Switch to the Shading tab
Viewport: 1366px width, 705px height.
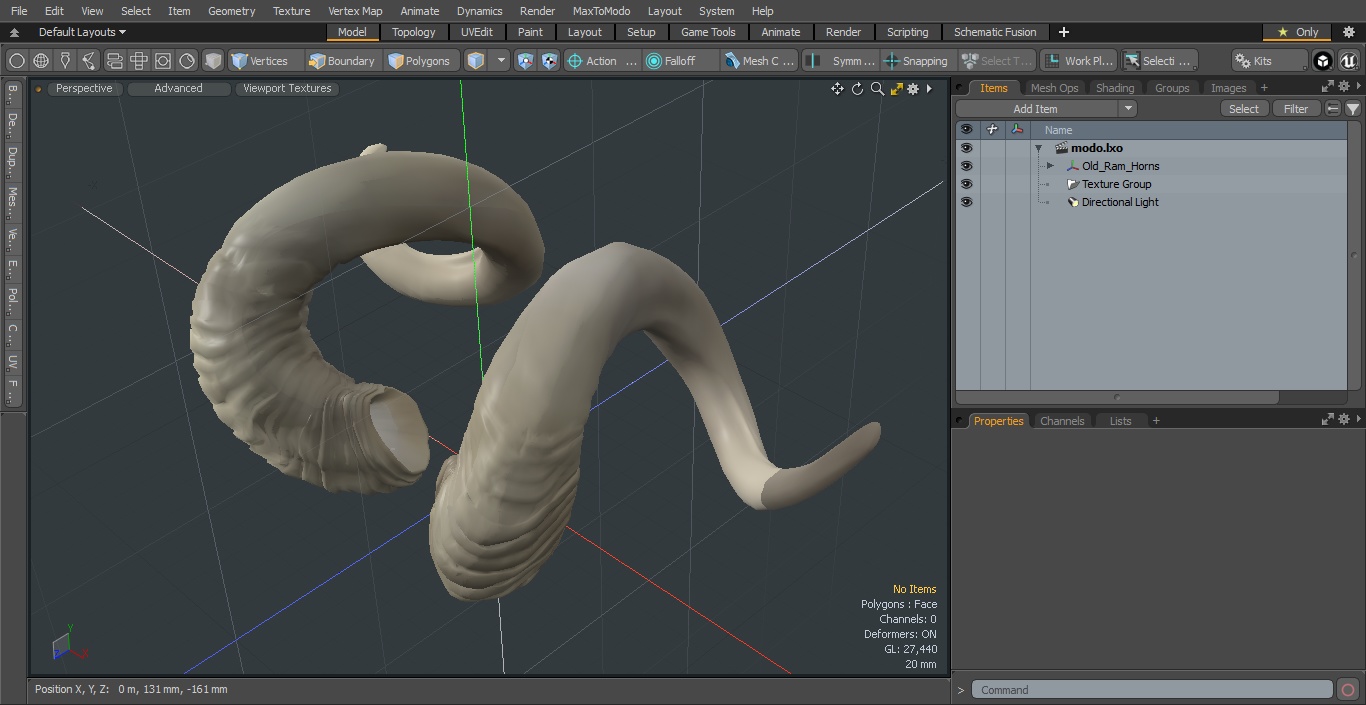point(1115,88)
